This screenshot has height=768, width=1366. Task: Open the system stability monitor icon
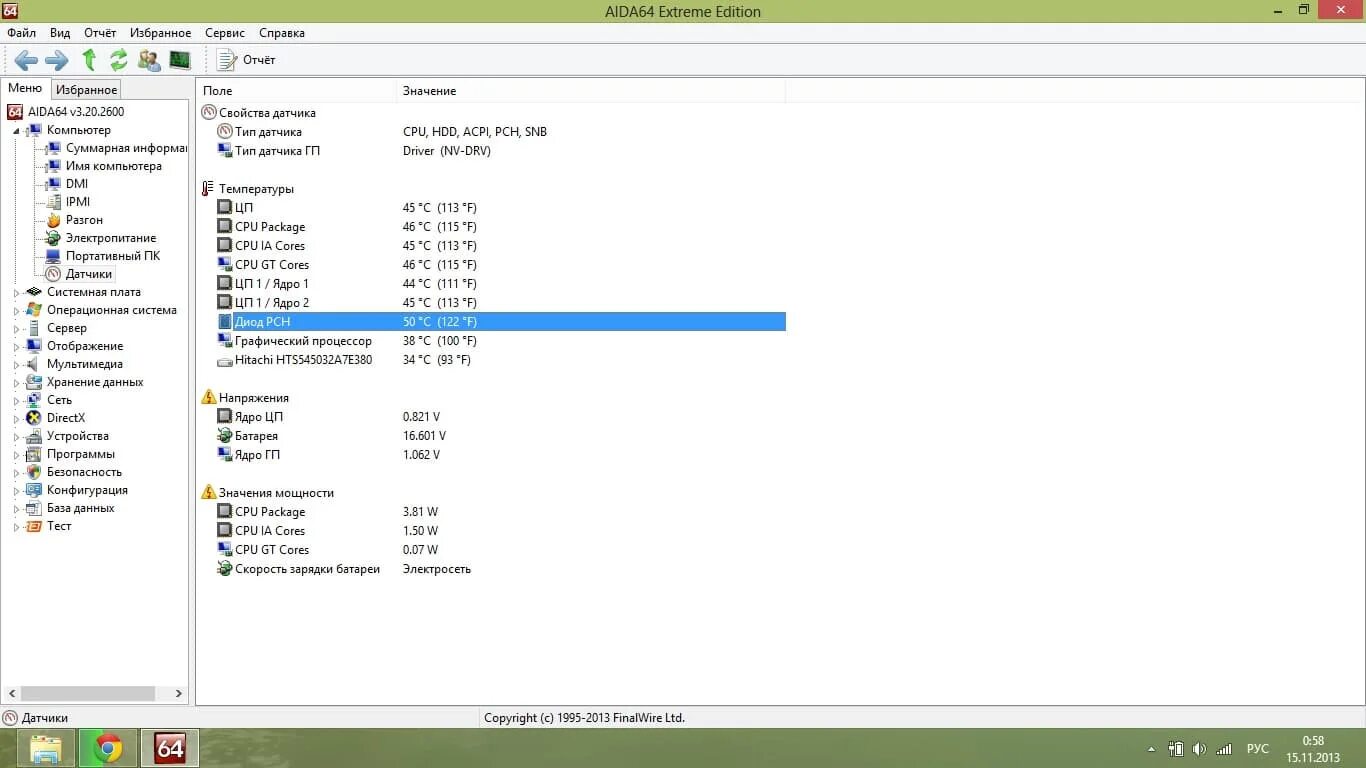coord(180,60)
